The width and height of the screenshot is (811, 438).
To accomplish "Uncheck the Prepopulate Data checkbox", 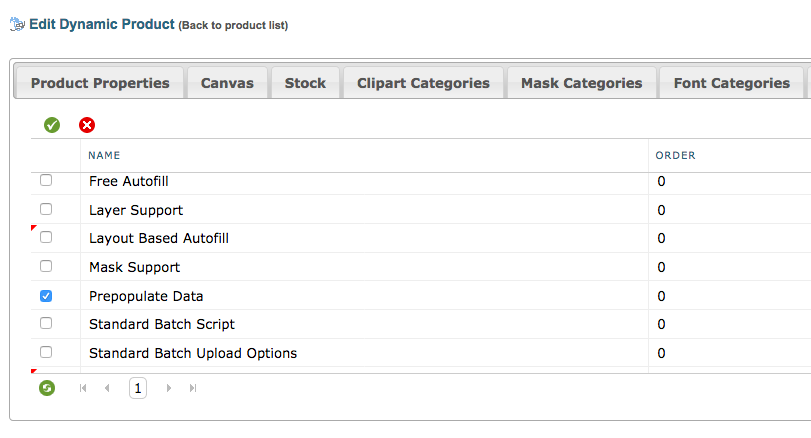I will tap(46, 296).
